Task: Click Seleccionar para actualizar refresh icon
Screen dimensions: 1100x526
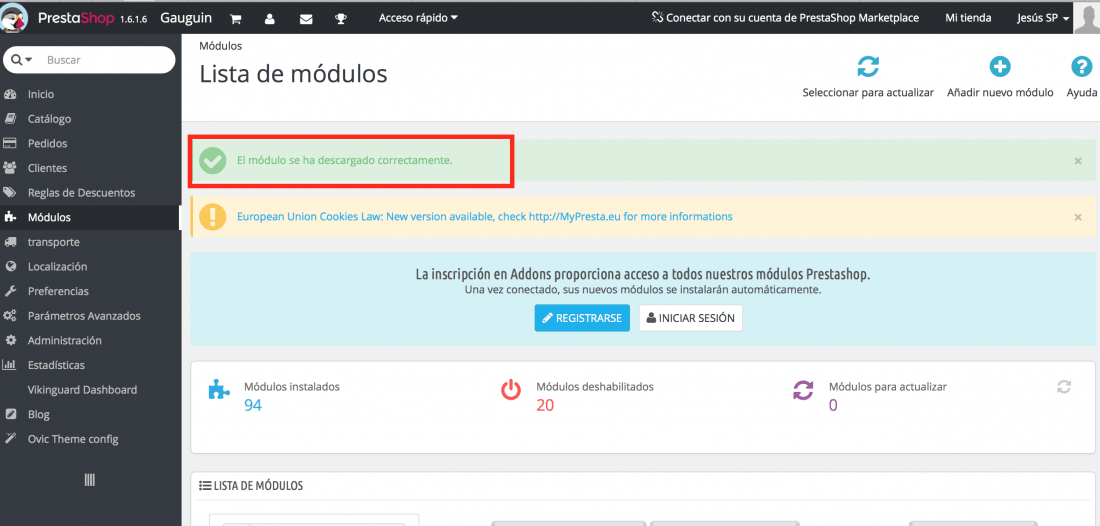Action: [x=868, y=67]
